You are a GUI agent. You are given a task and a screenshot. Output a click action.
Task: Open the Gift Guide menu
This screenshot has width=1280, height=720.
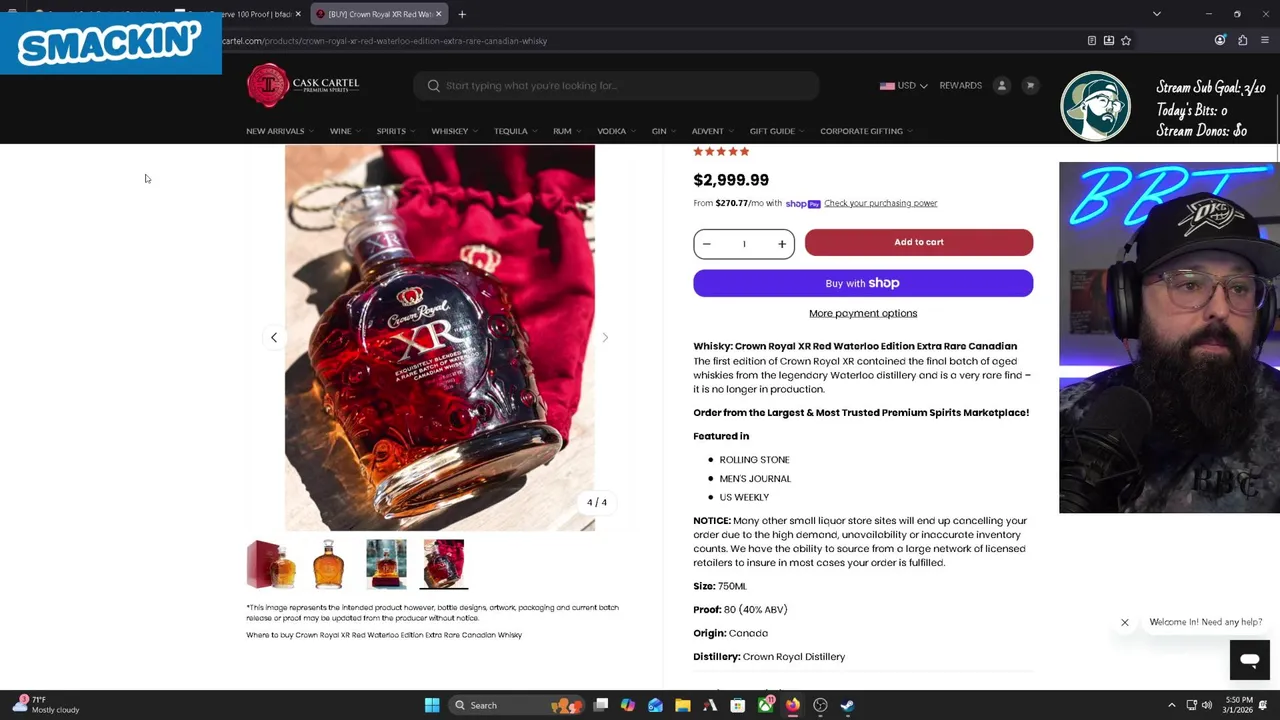(x=777, y=131)
